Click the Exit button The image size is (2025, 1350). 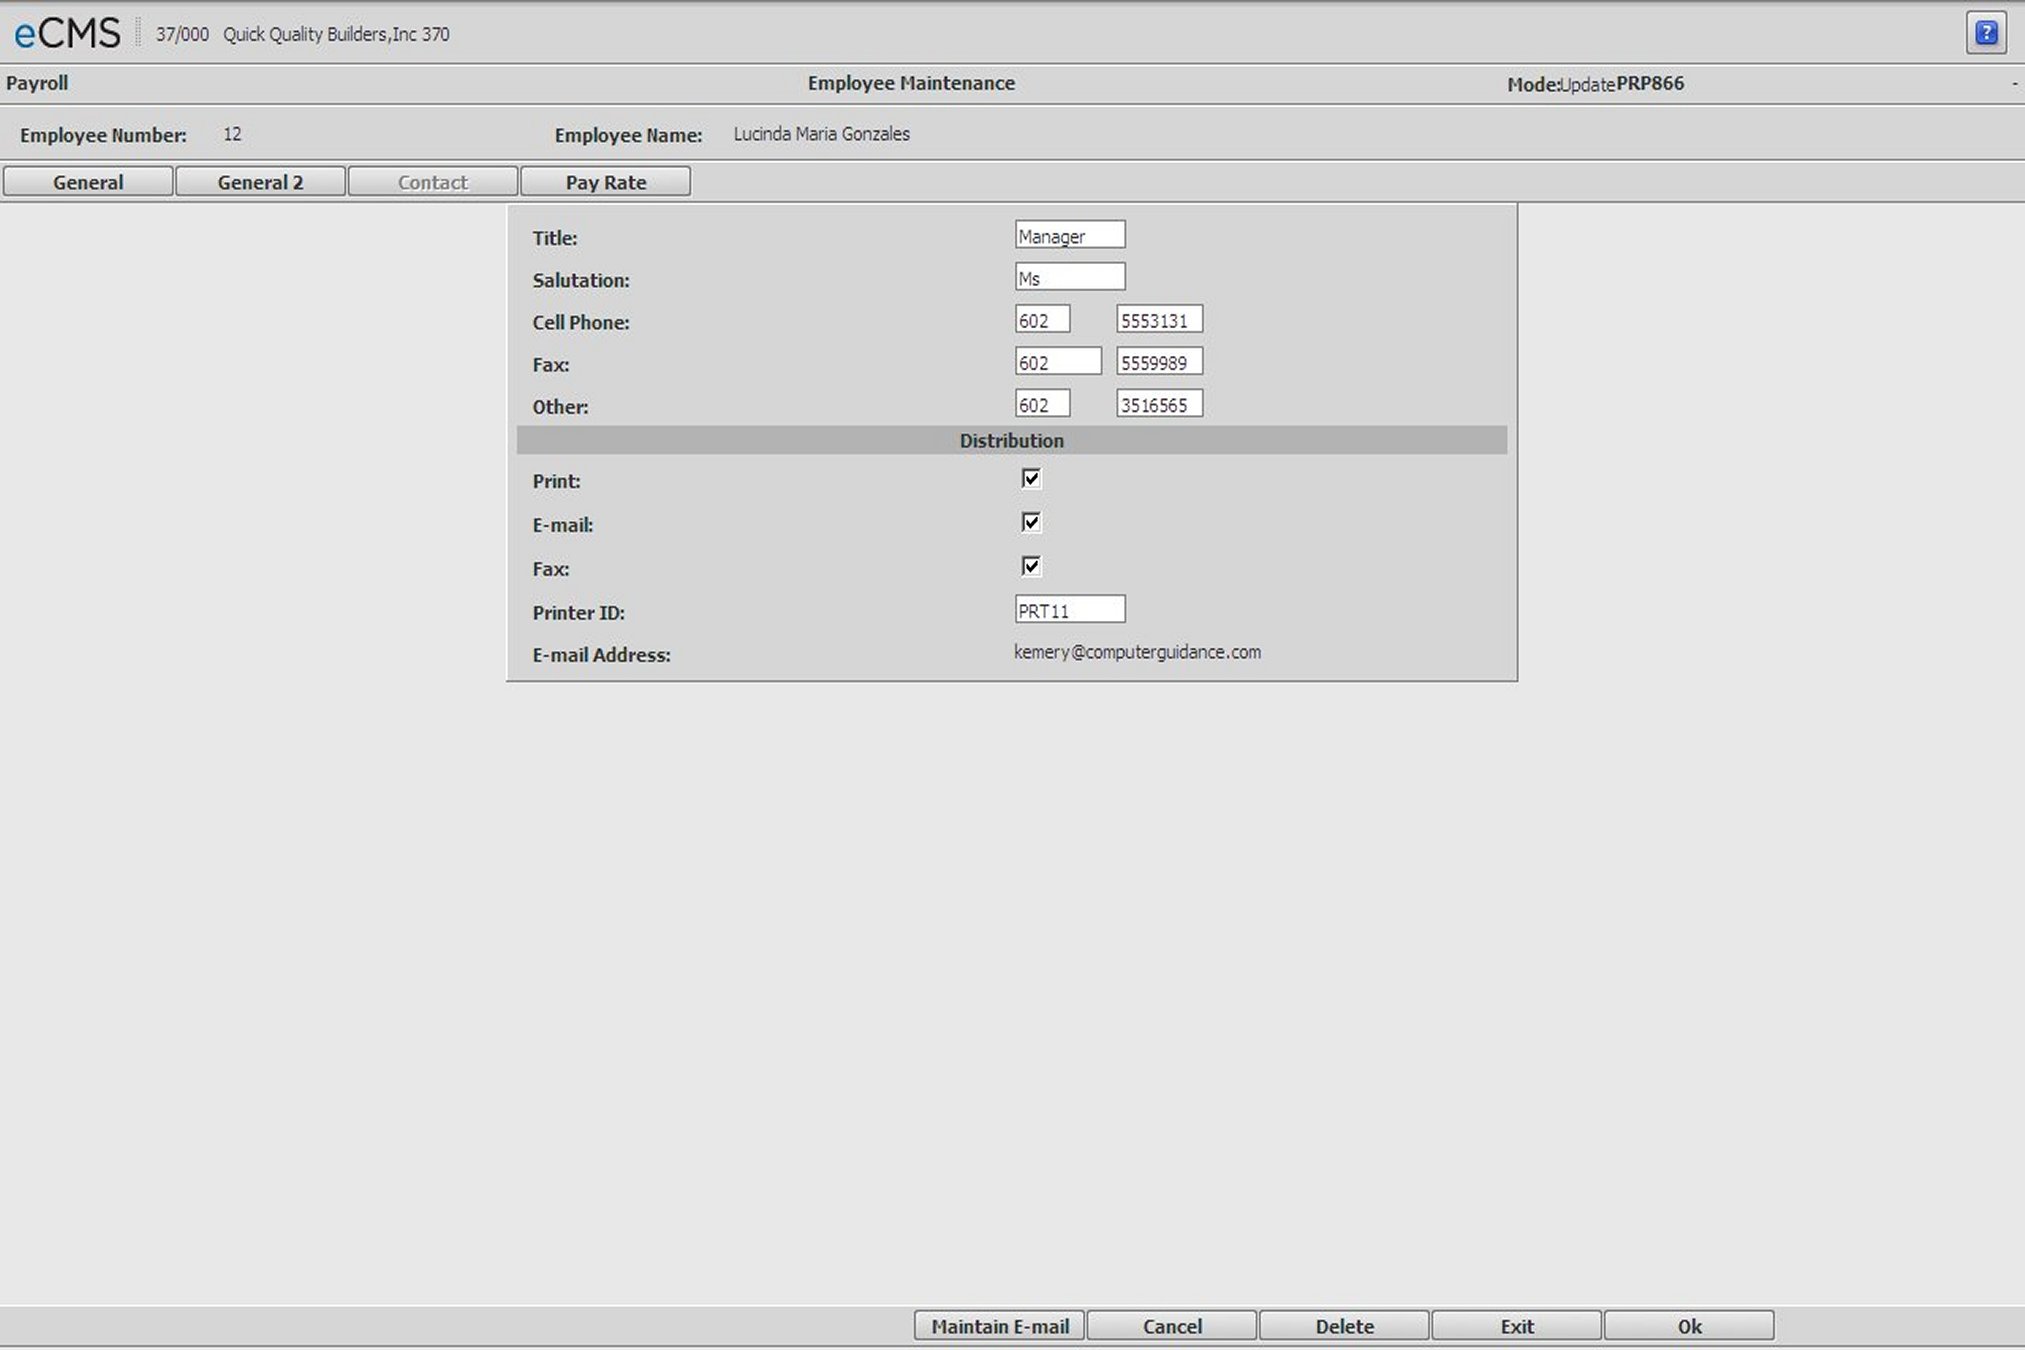(1517, 1326)
